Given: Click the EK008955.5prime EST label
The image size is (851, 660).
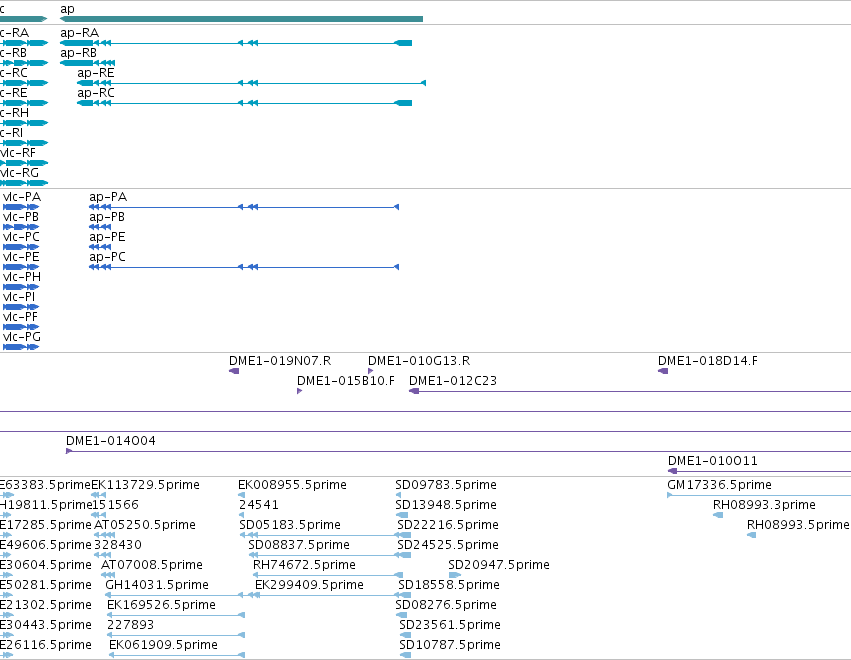Looking at the screenshot, I should (x=293, y=485).
